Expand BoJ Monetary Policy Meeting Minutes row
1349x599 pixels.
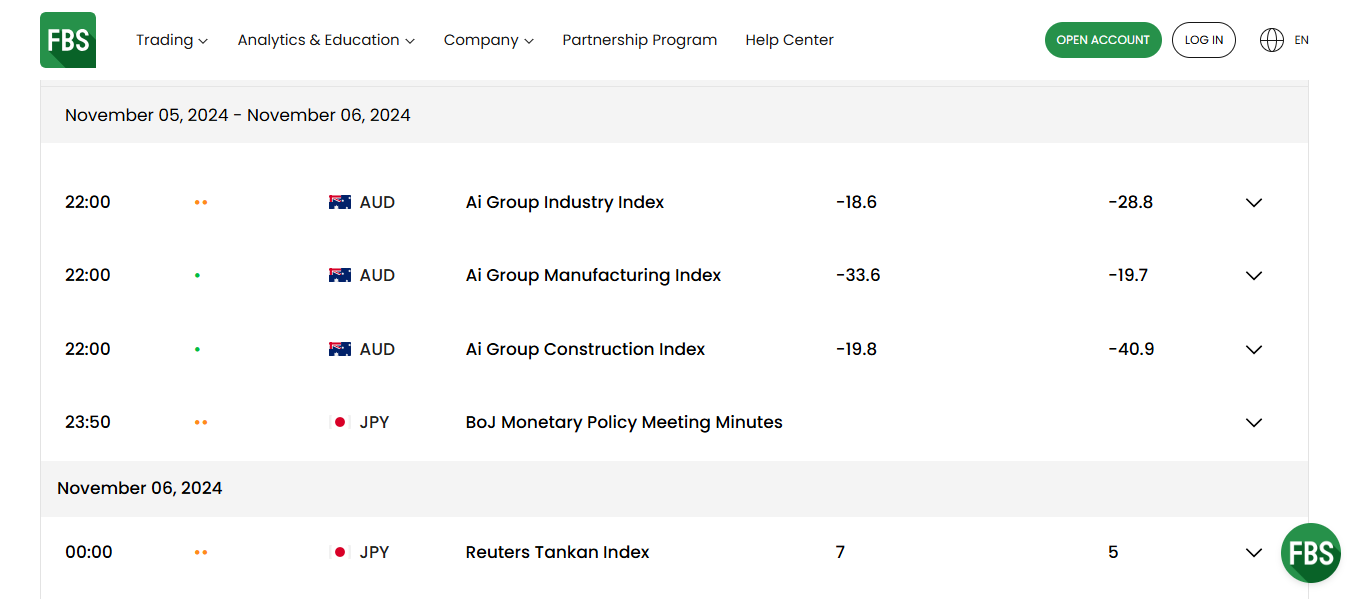[x=1253, y=422]
